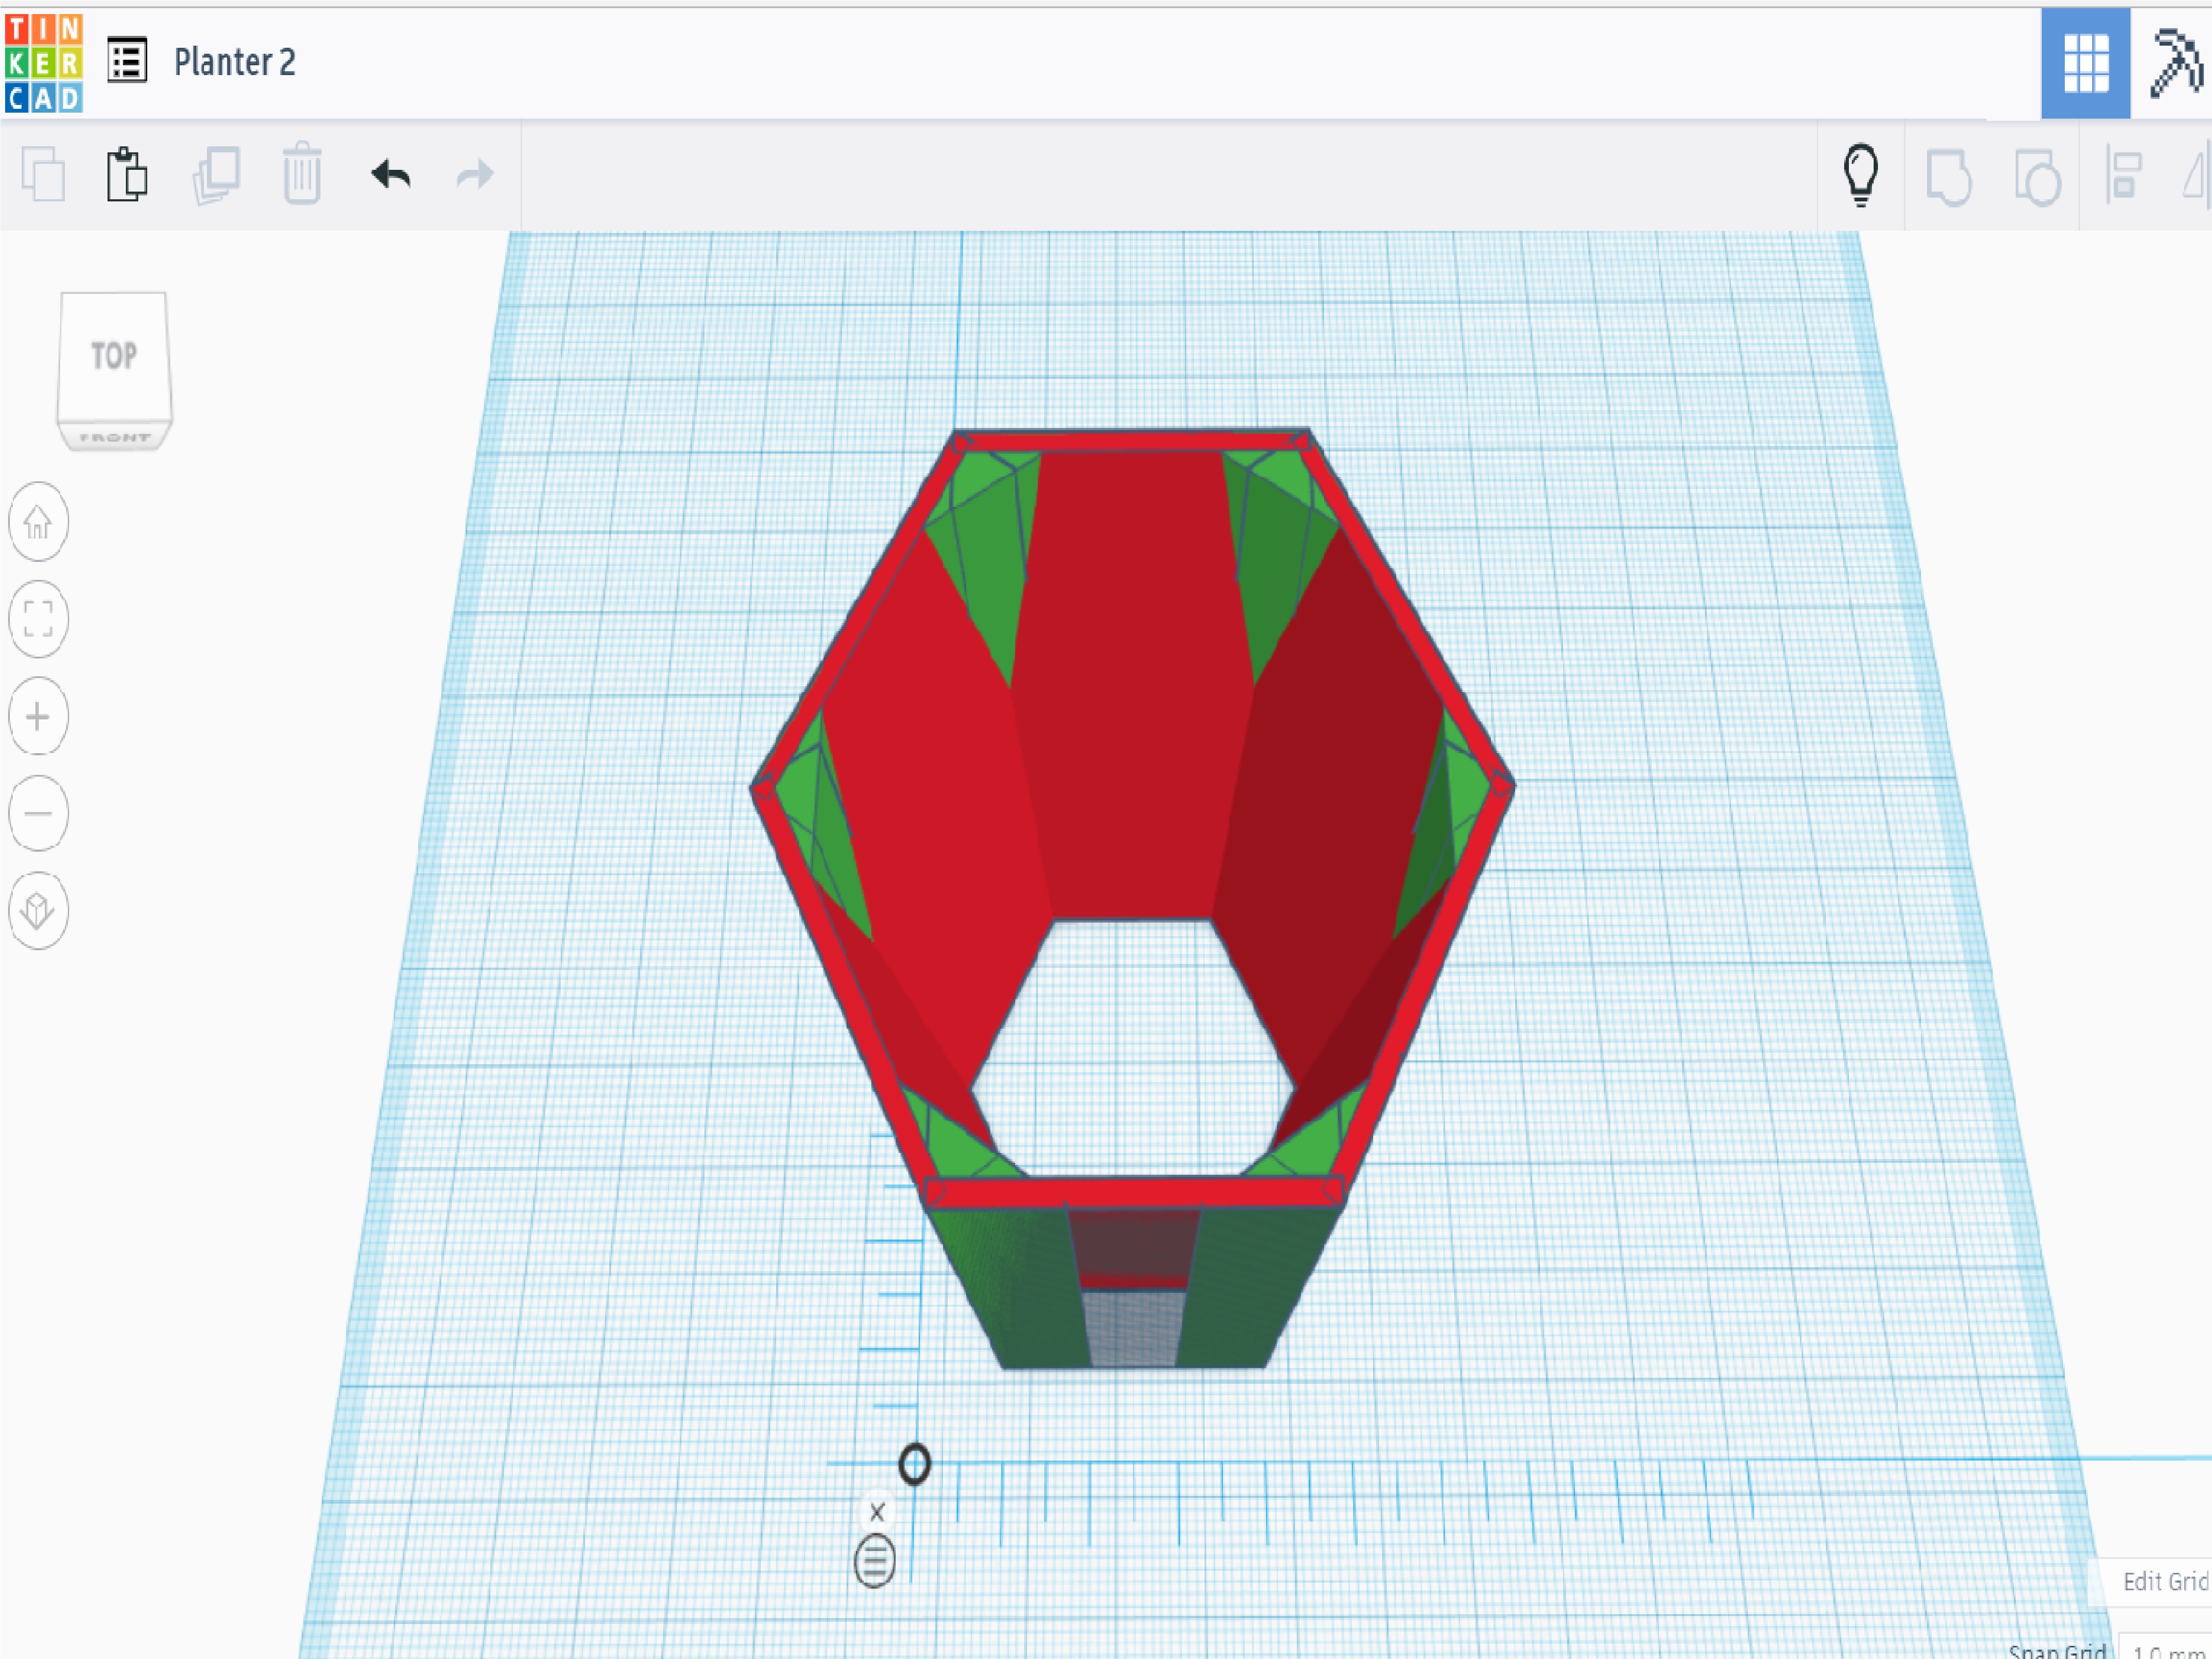Close the ruler with the X icon
This screenshot has height=1659, width=2212.
[877, 1512]
